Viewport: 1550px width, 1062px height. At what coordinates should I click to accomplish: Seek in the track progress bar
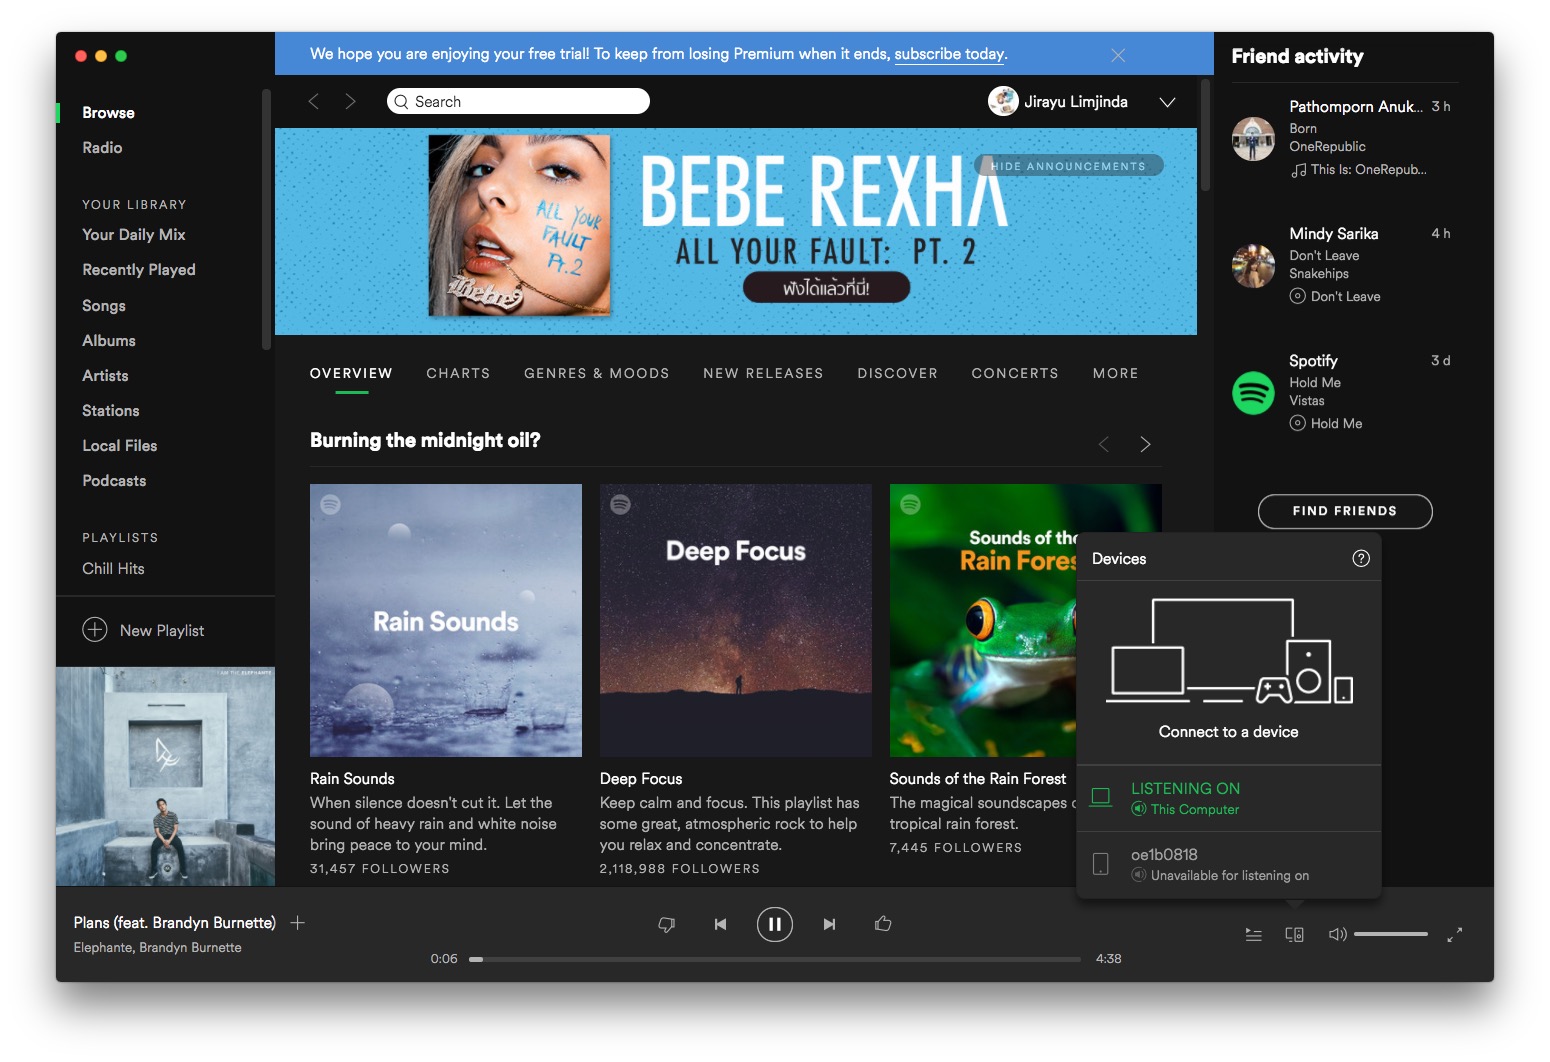tap(775, 959)
